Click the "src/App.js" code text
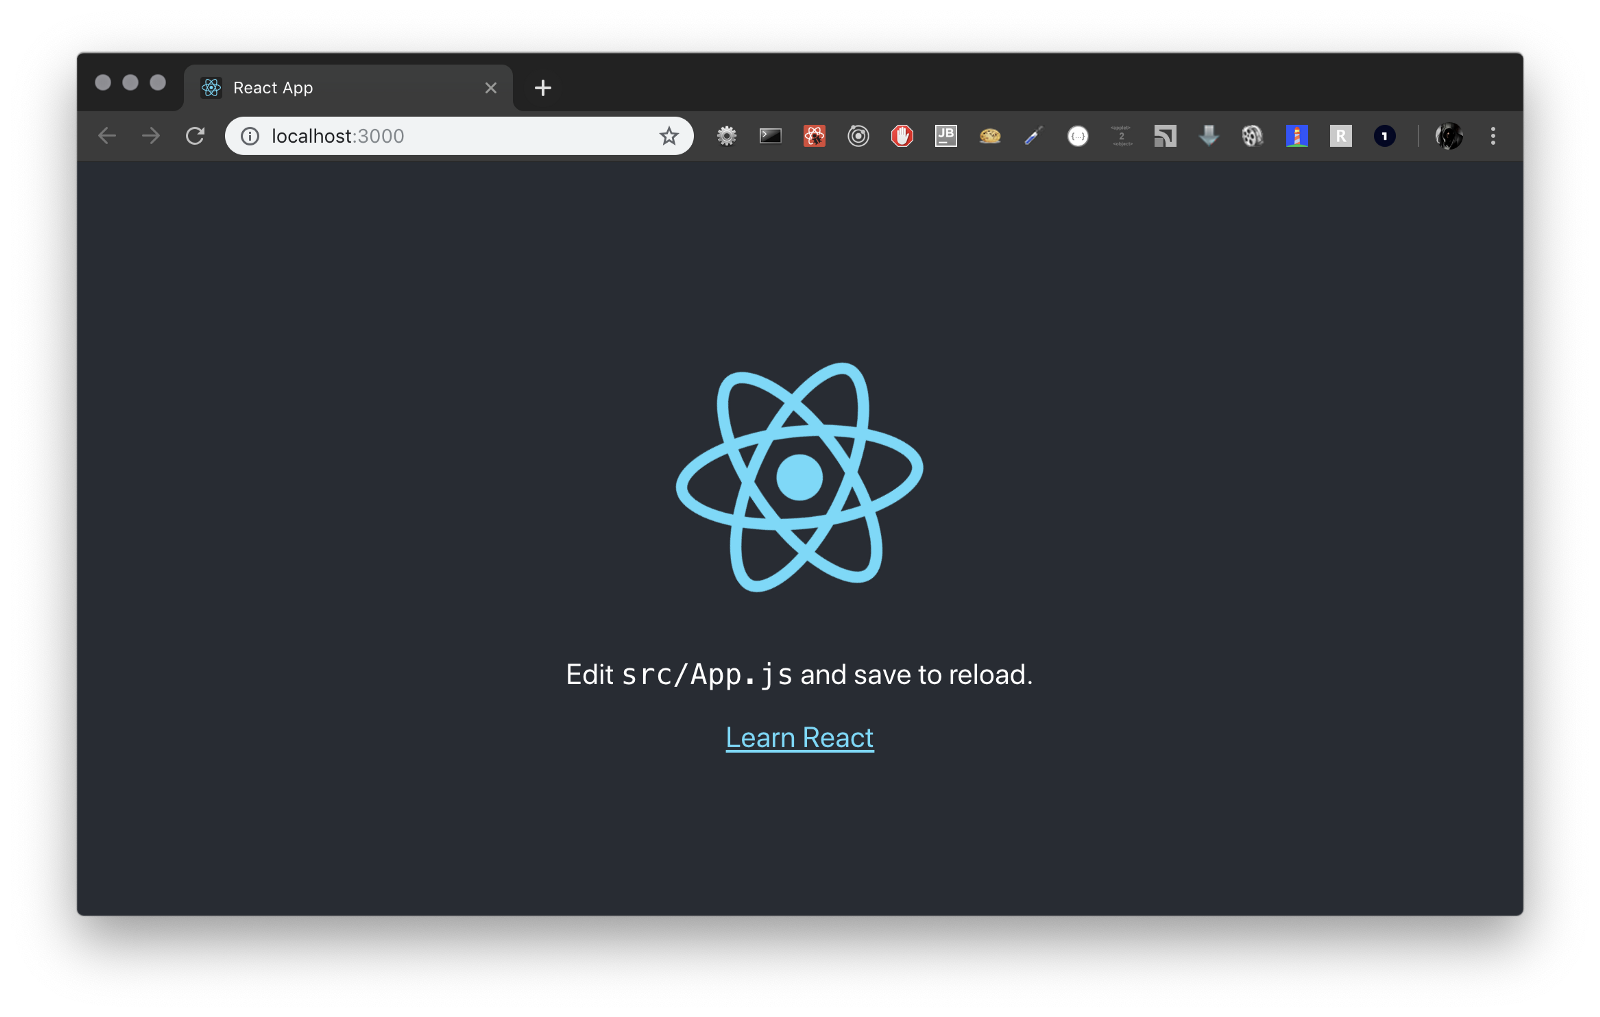Screen dimensions: 1600x1017 [707, 675]
